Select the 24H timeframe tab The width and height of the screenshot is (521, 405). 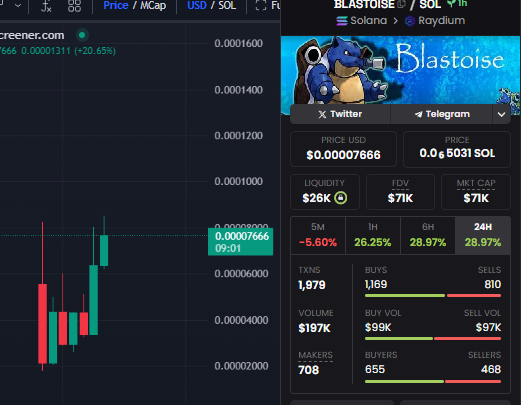click(x=483, y=235)
